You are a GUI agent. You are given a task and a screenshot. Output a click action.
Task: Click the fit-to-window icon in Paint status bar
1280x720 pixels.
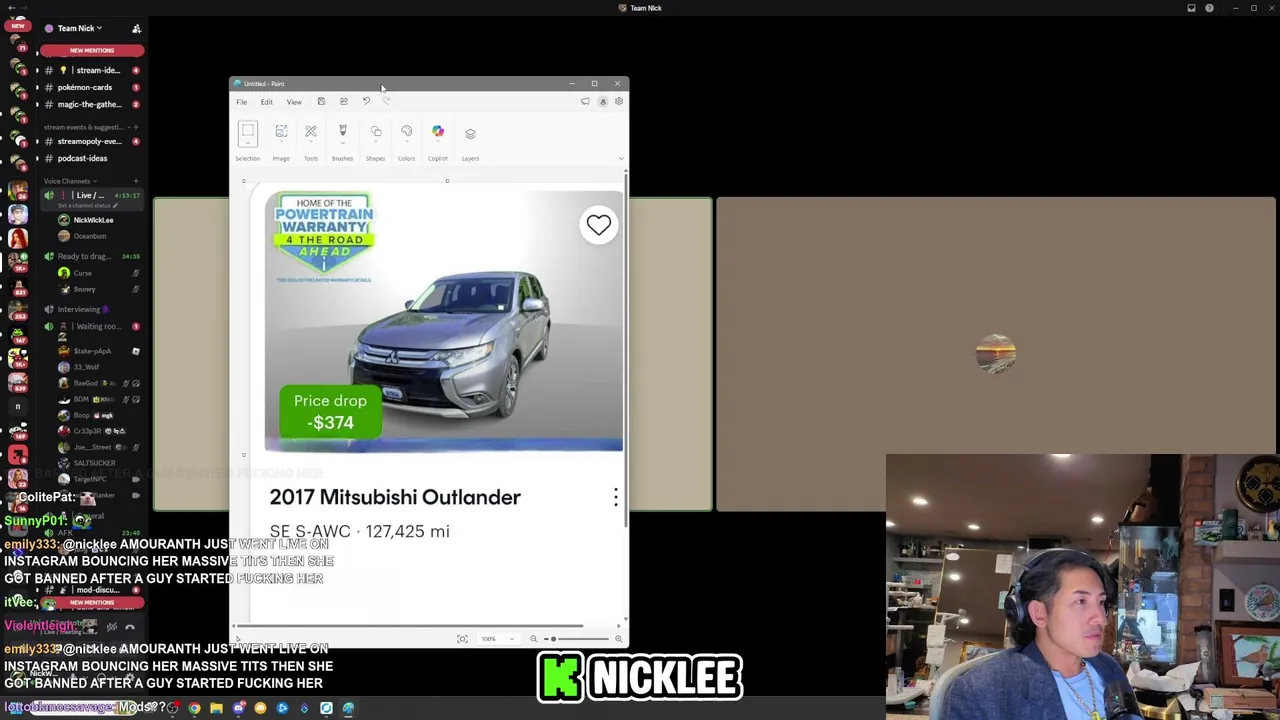click(462, 639)
